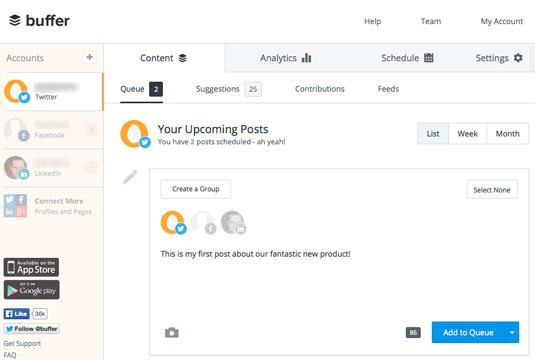
Task: Click the Buffer logo icon
Action: 15,20
